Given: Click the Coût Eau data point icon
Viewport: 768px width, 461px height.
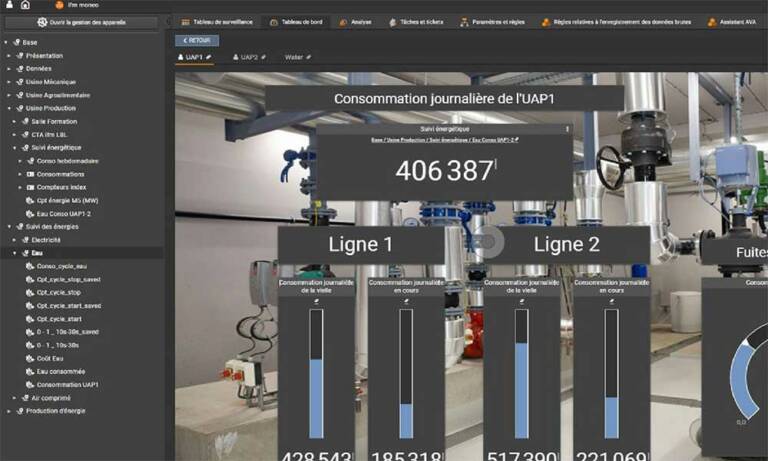Looking at the screenshot, I should tap(29, 358).
